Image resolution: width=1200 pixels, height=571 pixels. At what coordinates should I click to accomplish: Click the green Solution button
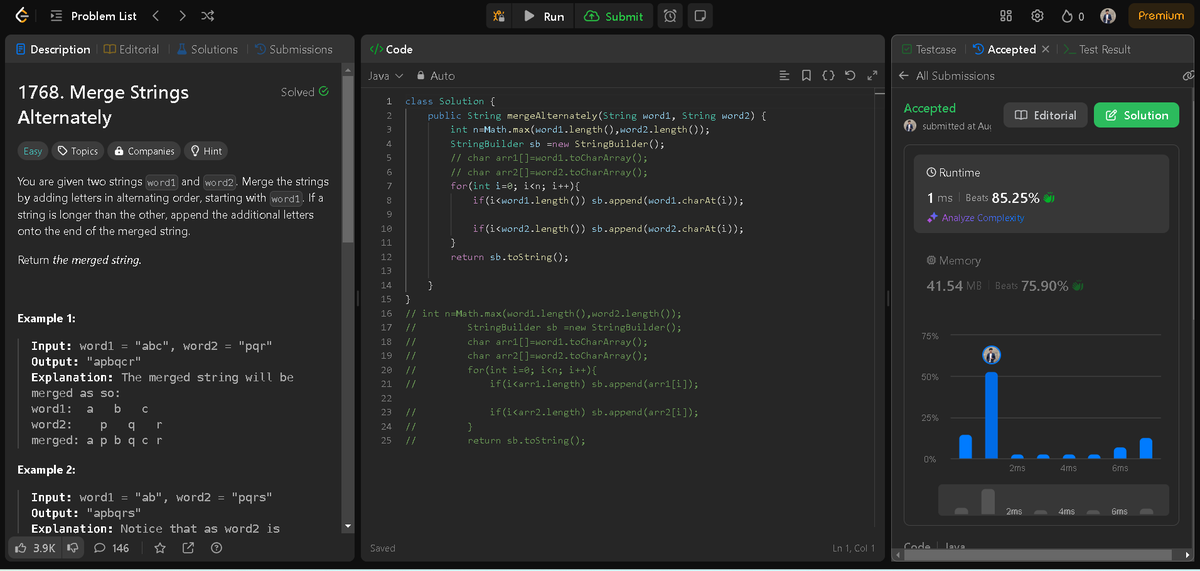point(1136,115)
